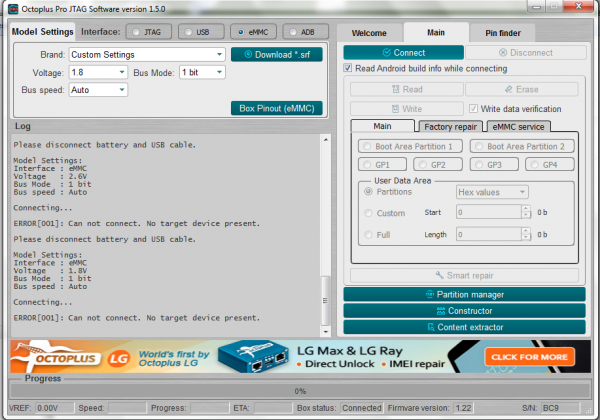Viewport: 600px width, 420px height.
Task: Click the Log panel vertical scrollbar
Action: tap(323, 230)
